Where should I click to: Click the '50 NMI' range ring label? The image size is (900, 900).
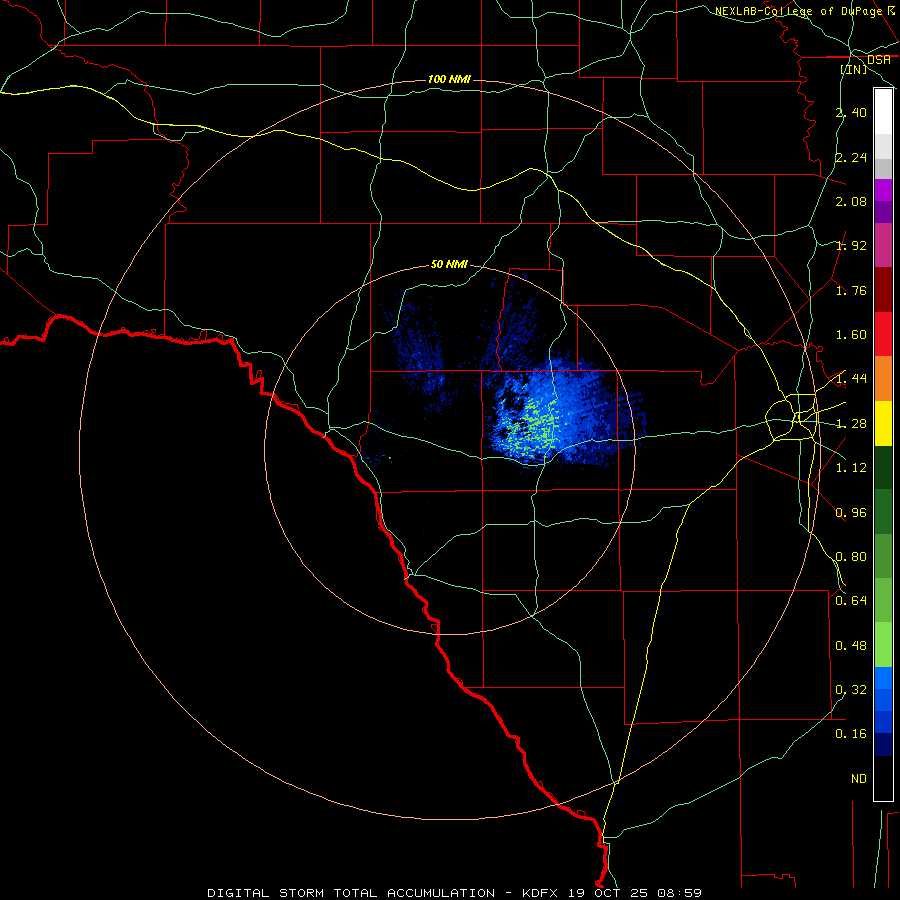coord(449,264)
